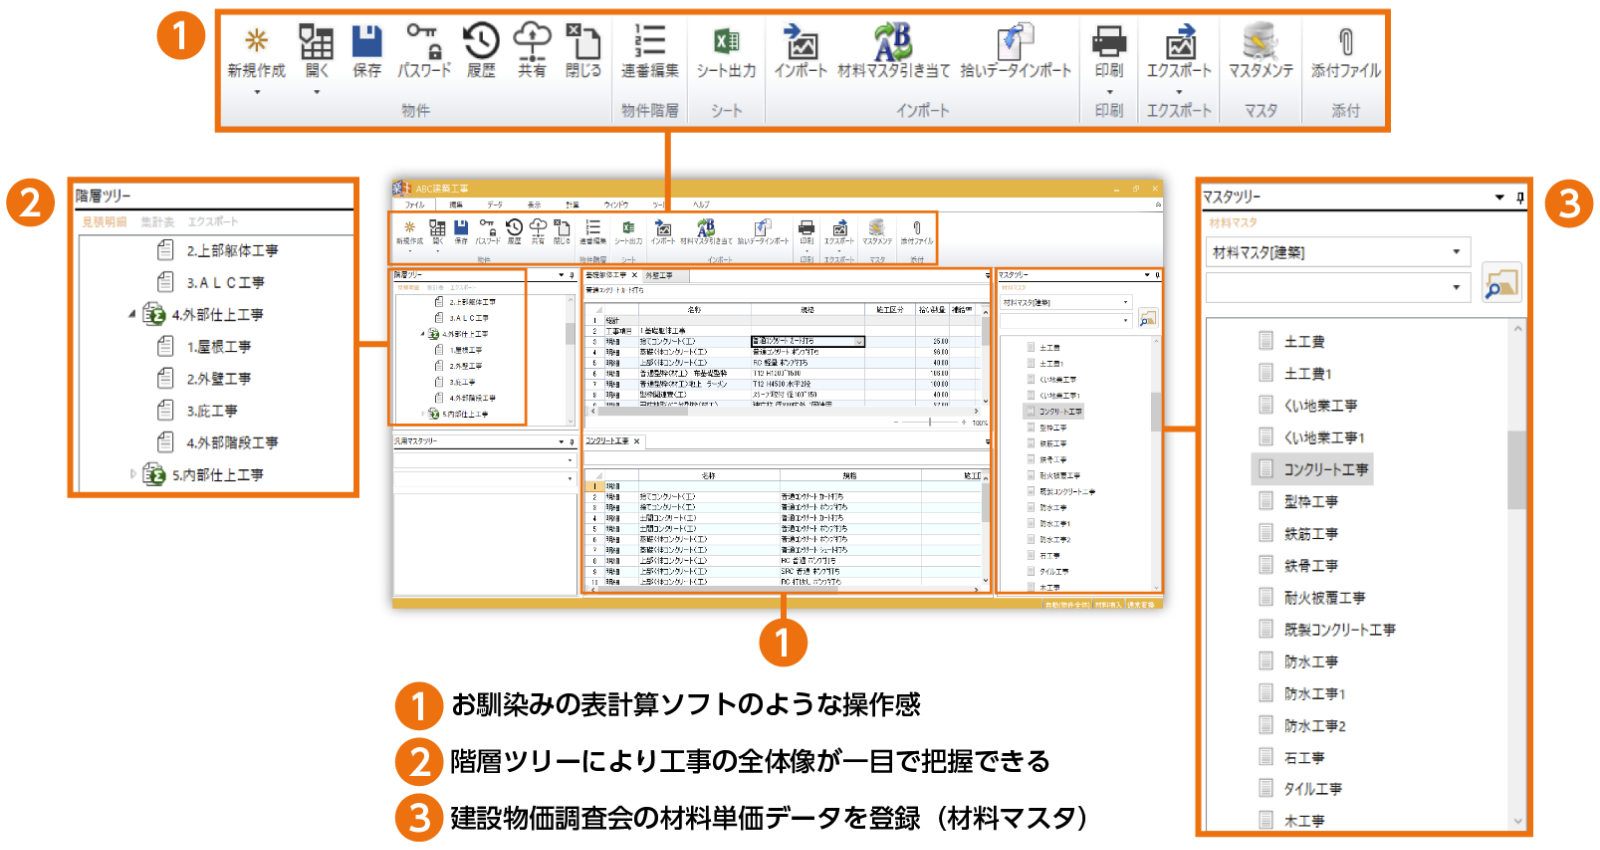Select コンクリート工事 in enlarged マスタツリー list
The height and width of the screenshot is (850, 1600).
pyautogui.click(x=1325, y=469)
